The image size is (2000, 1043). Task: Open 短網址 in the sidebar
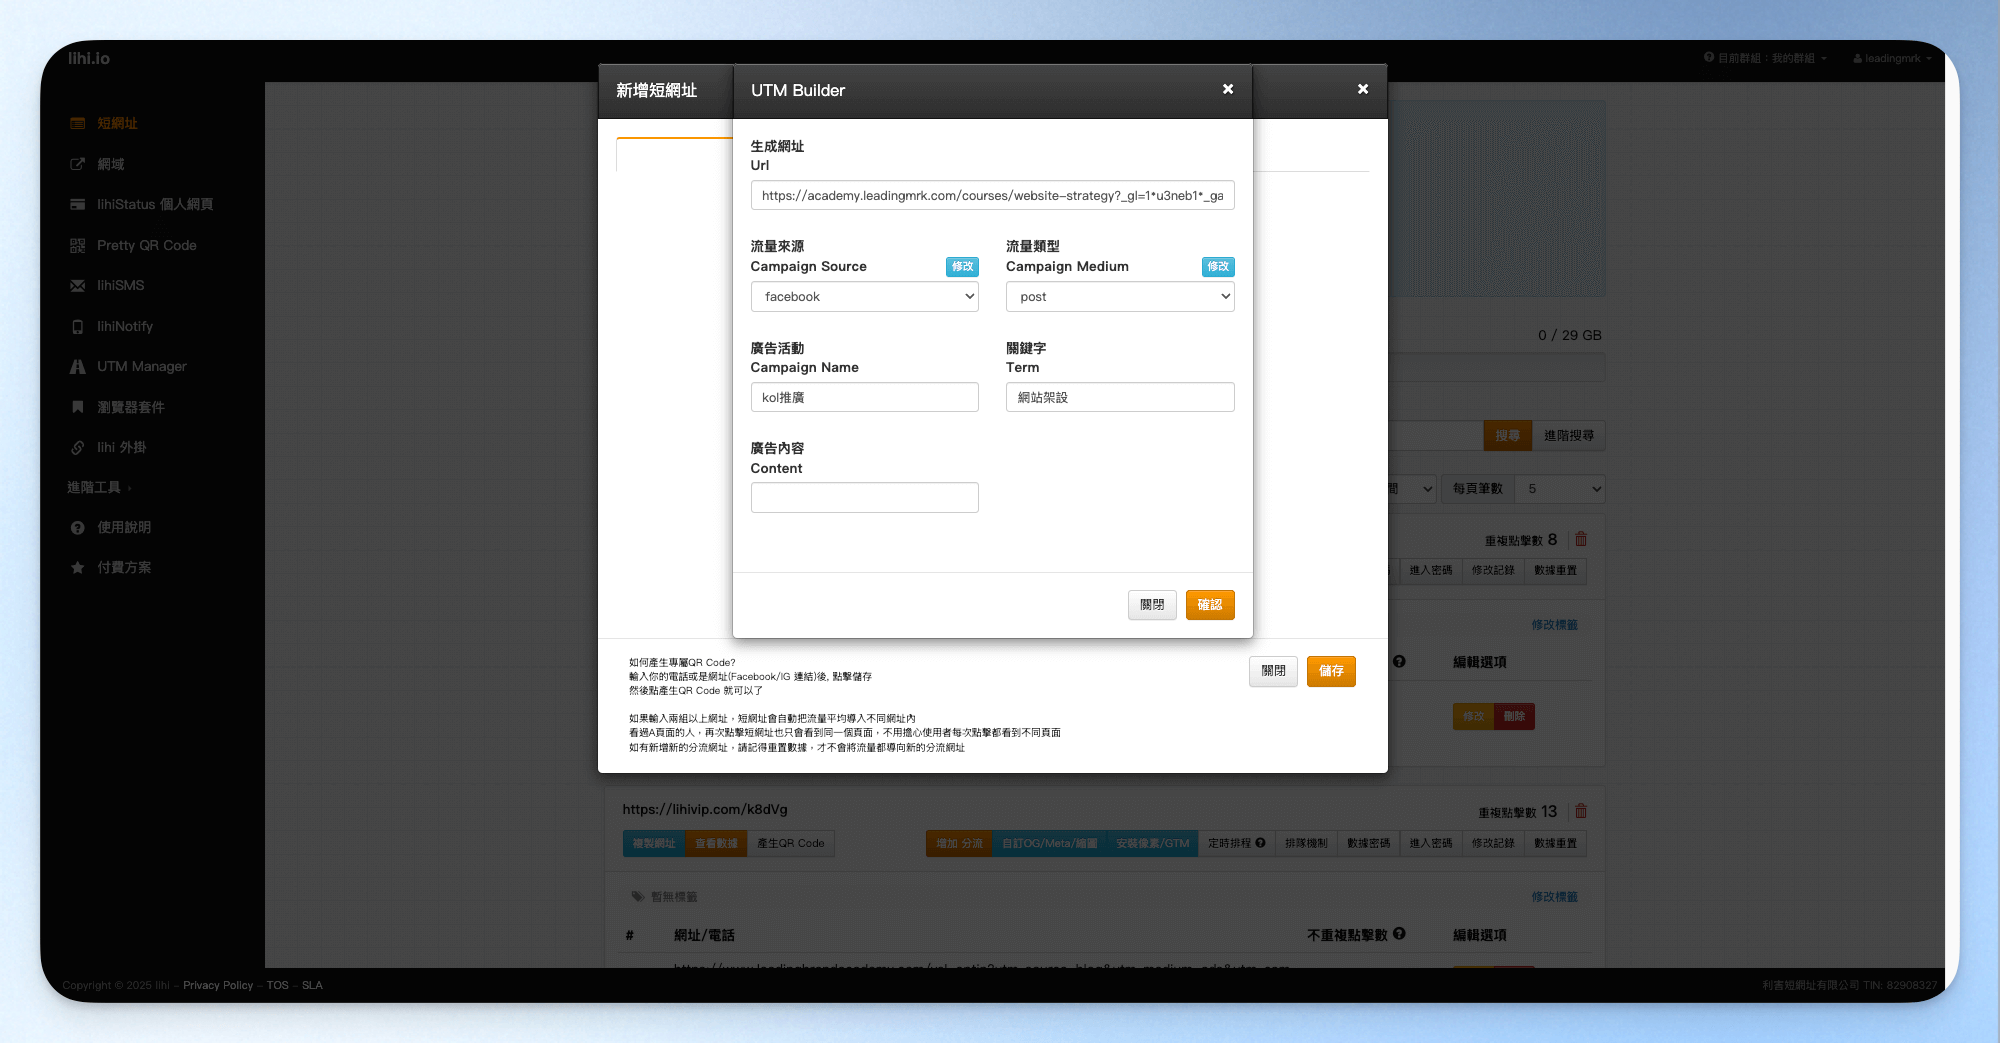[x=117, y=123]
